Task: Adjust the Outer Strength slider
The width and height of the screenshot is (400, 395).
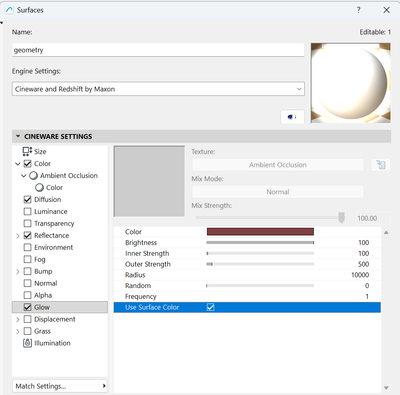Action: pyautogui.click(x=260, y=264)
